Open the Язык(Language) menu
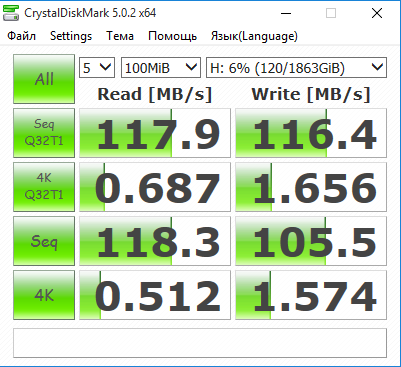 tap(254, 36)
